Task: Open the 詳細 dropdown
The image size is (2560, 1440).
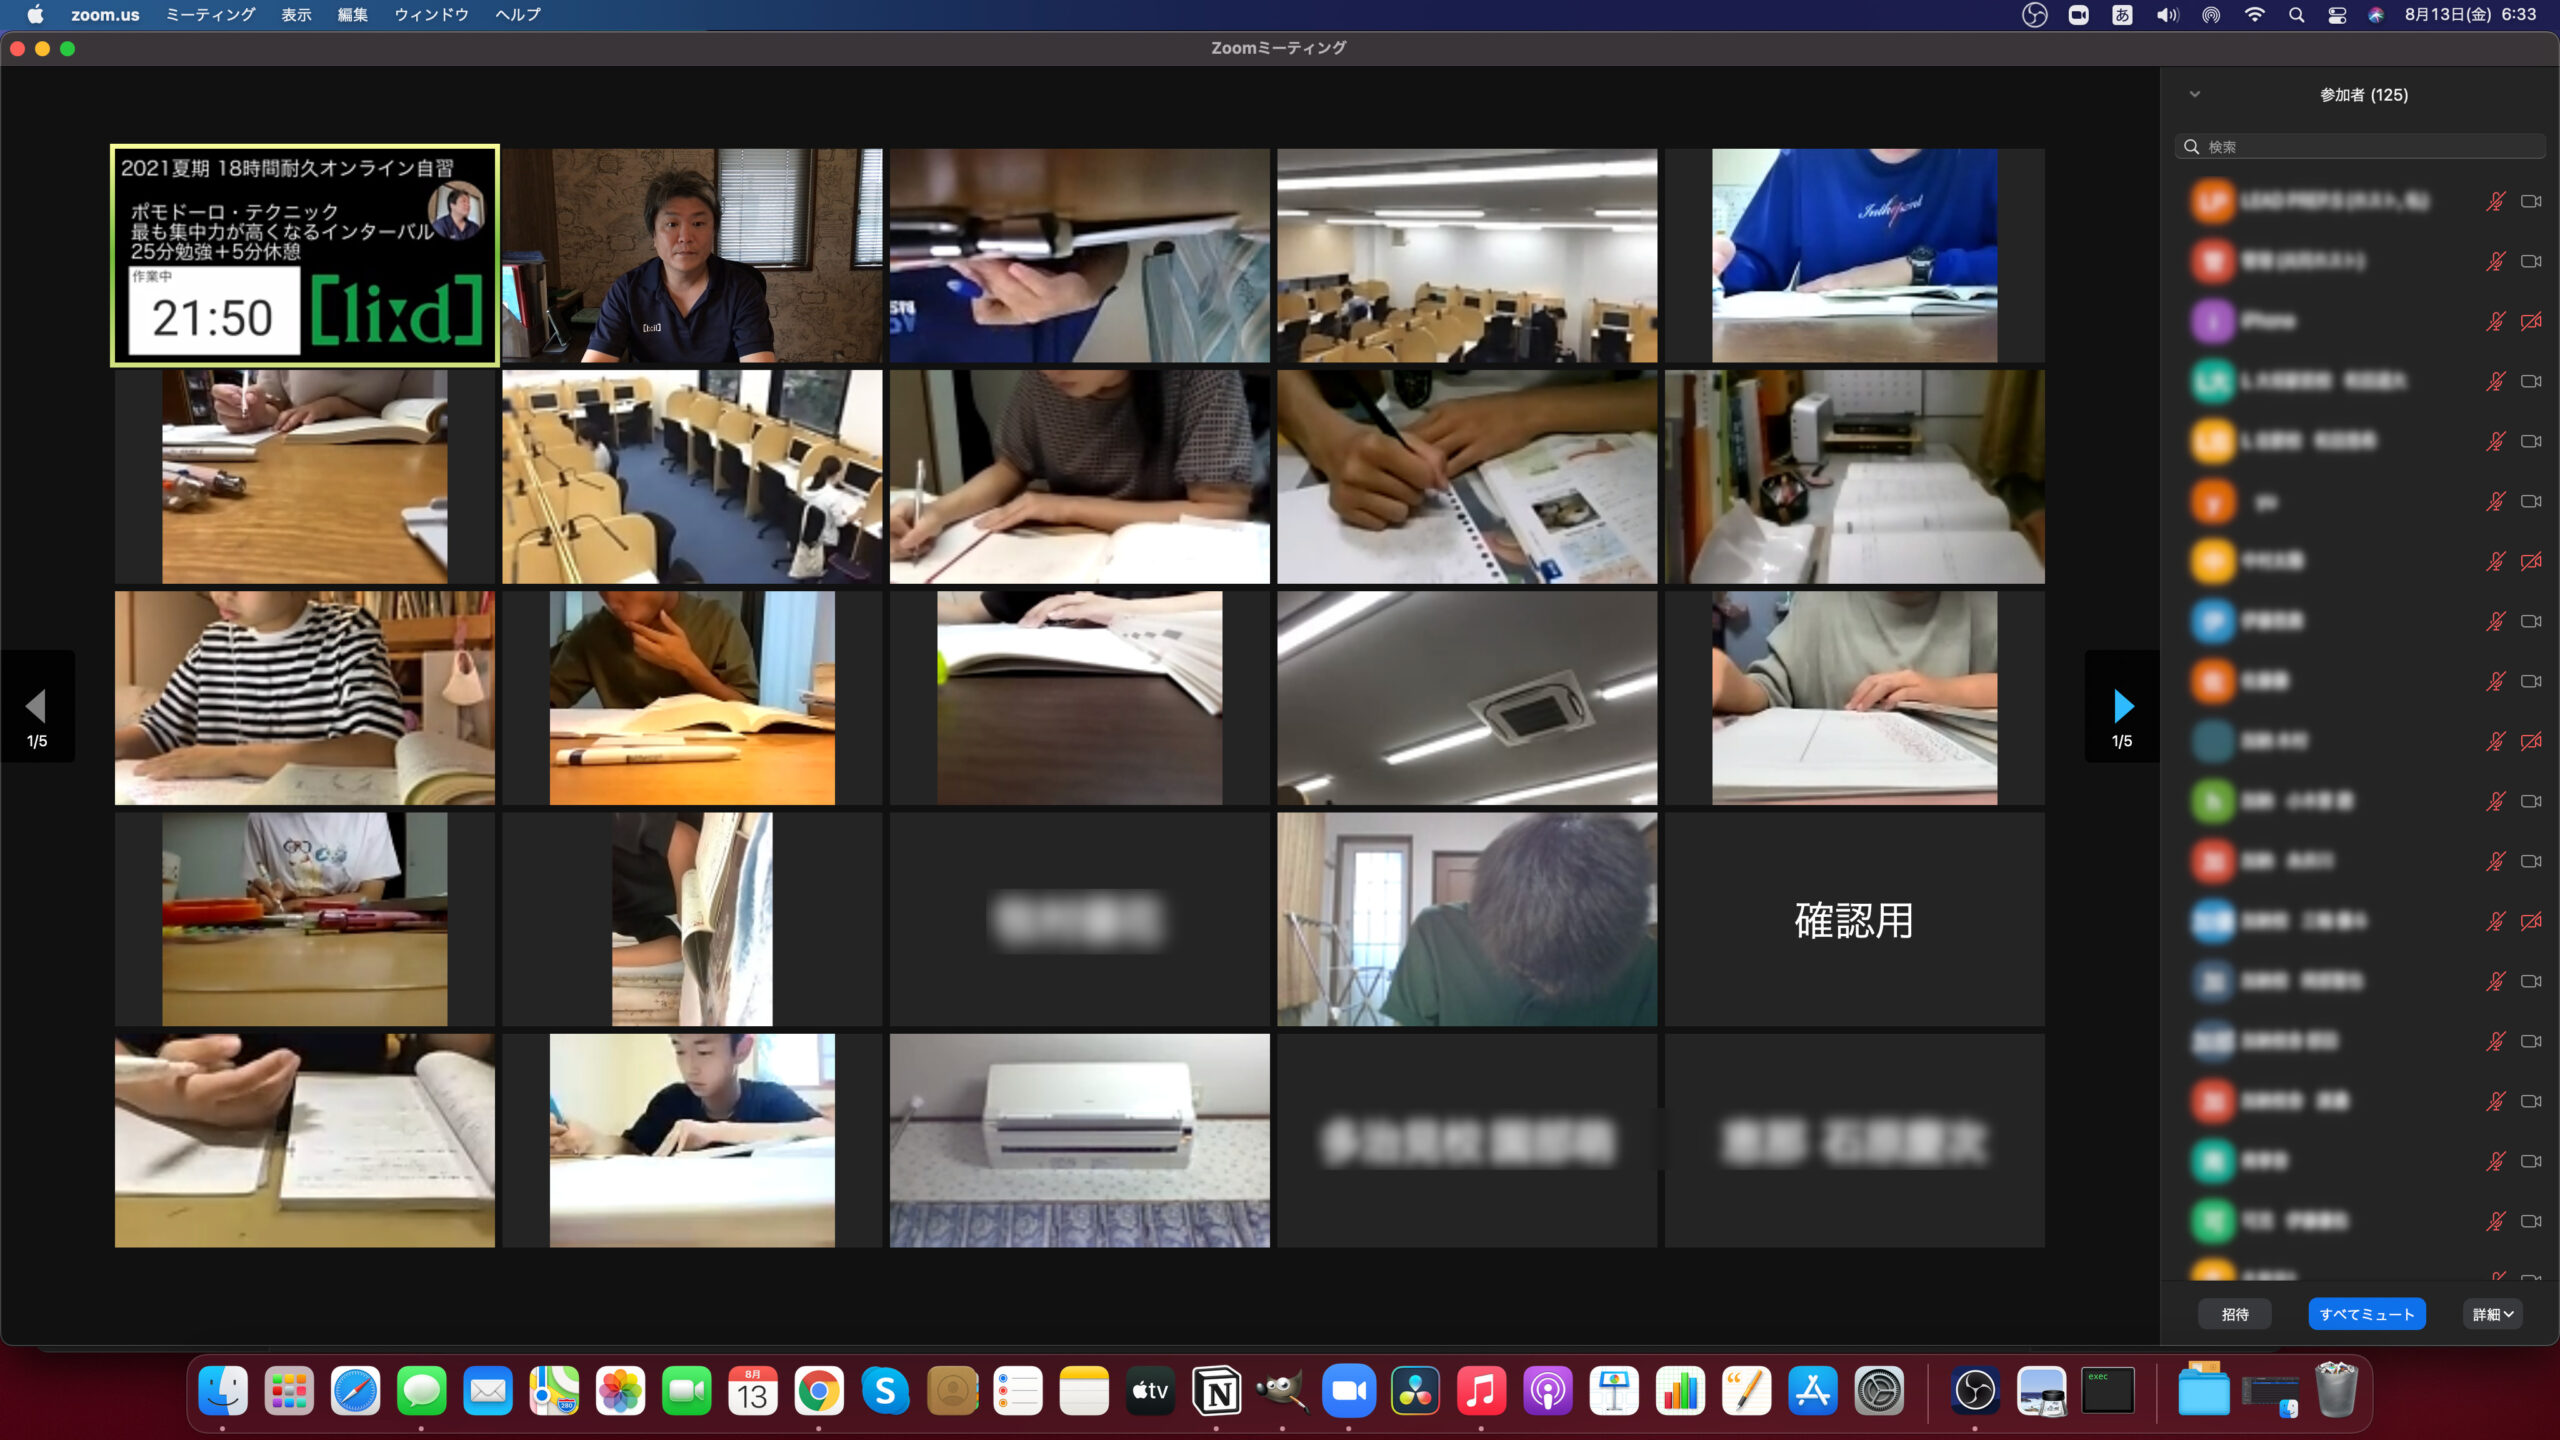Action: (2492, 1314)
